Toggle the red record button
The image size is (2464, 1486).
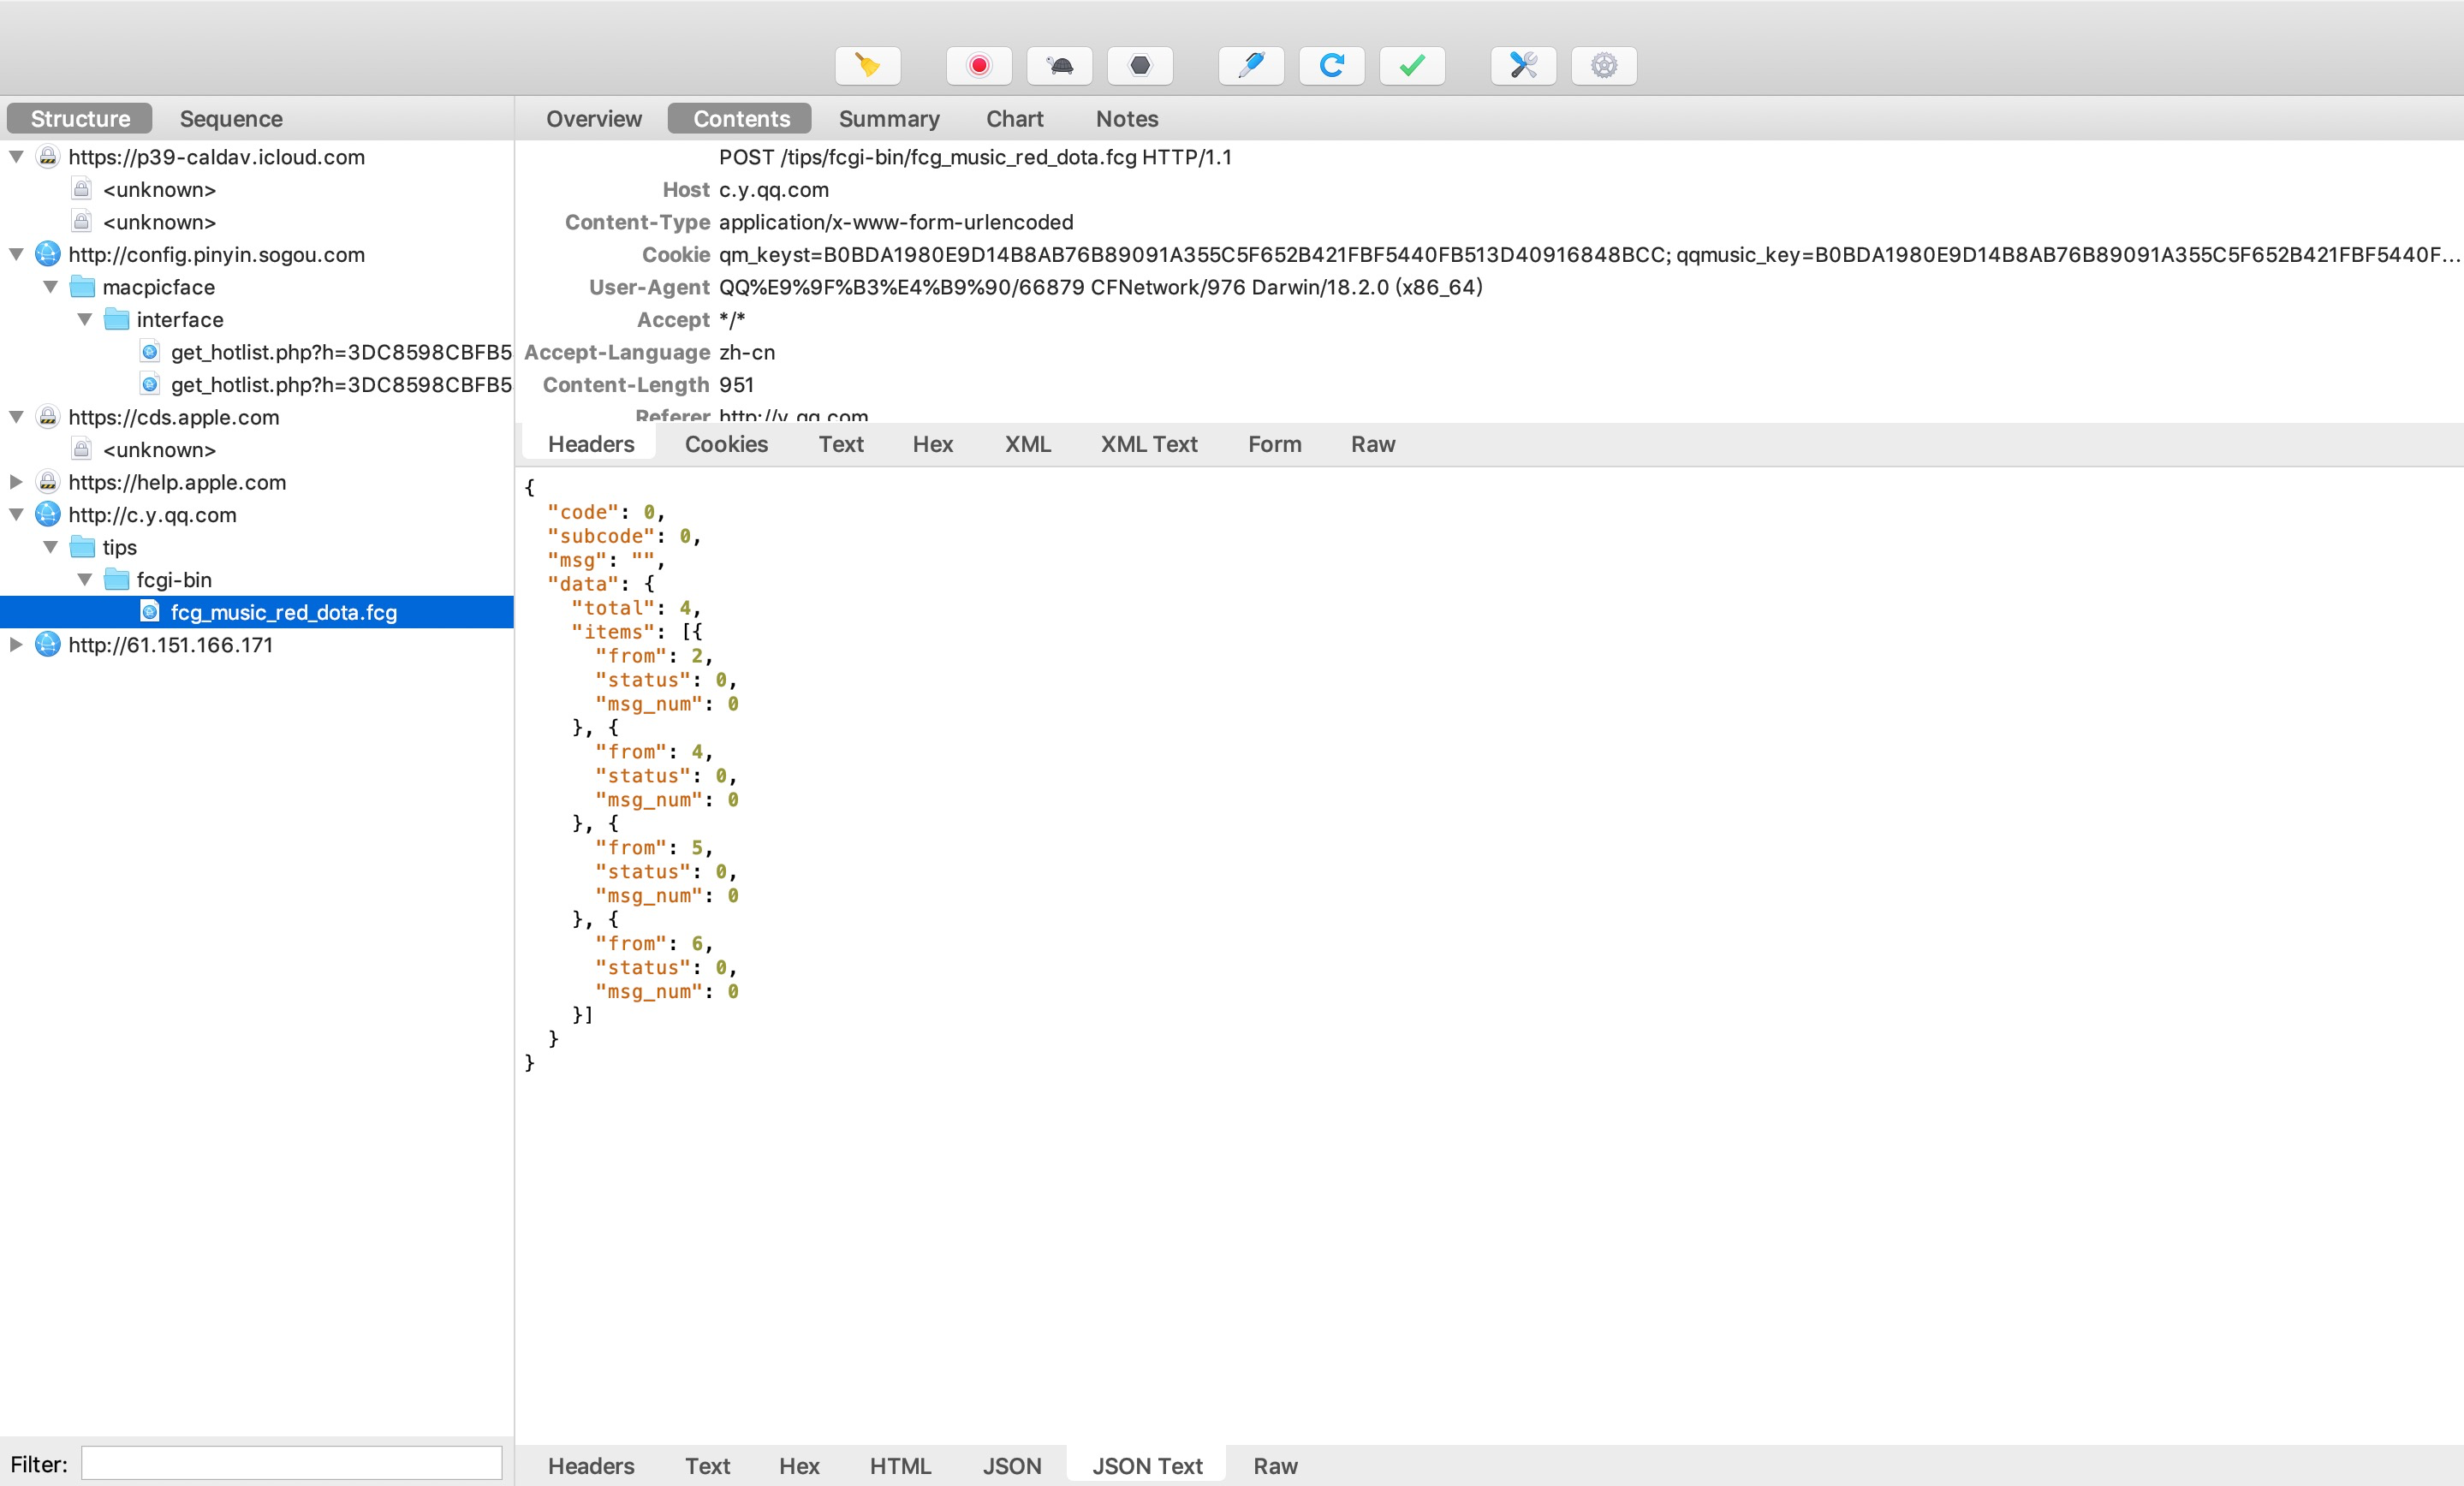pos(978,66)
